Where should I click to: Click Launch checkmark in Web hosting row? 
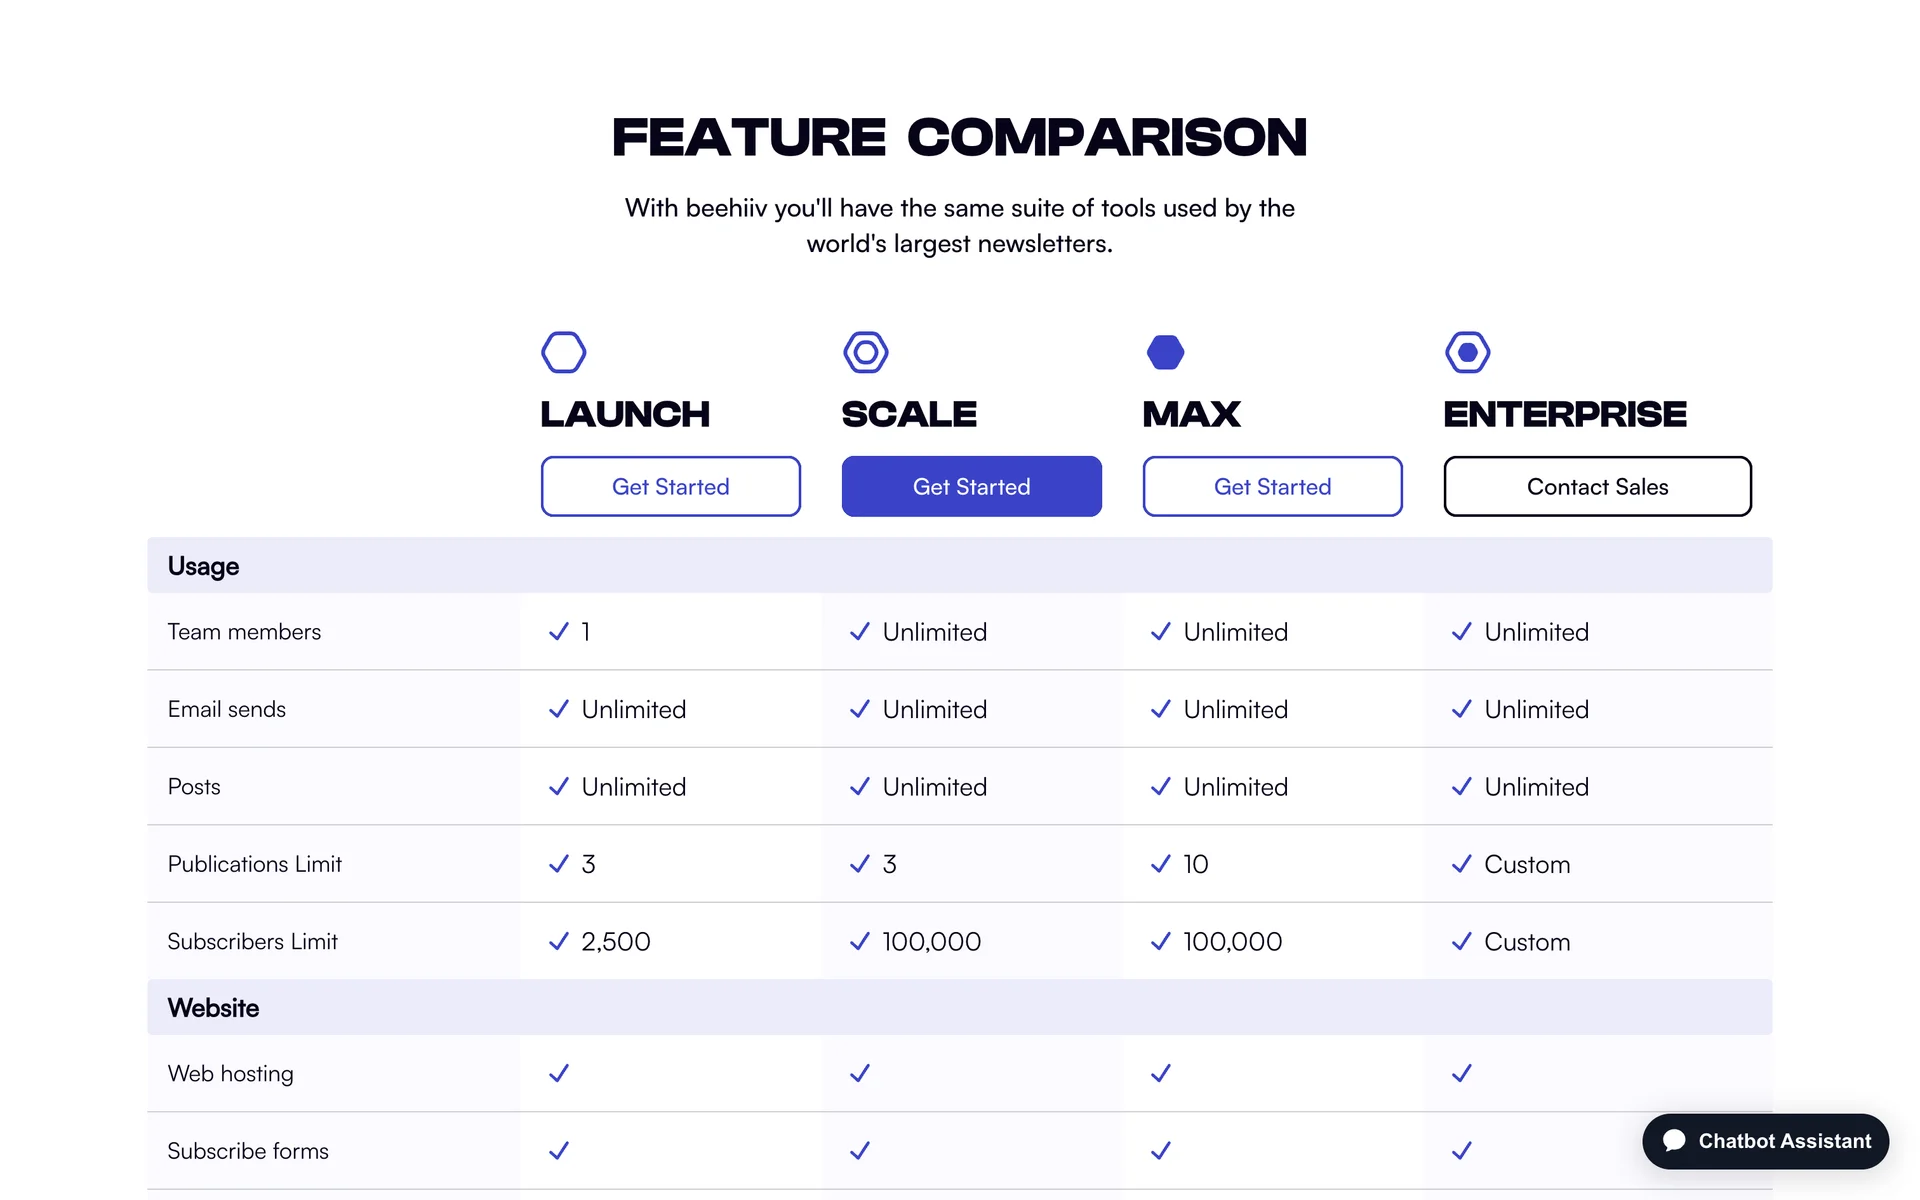click(x=559, y=1073)
